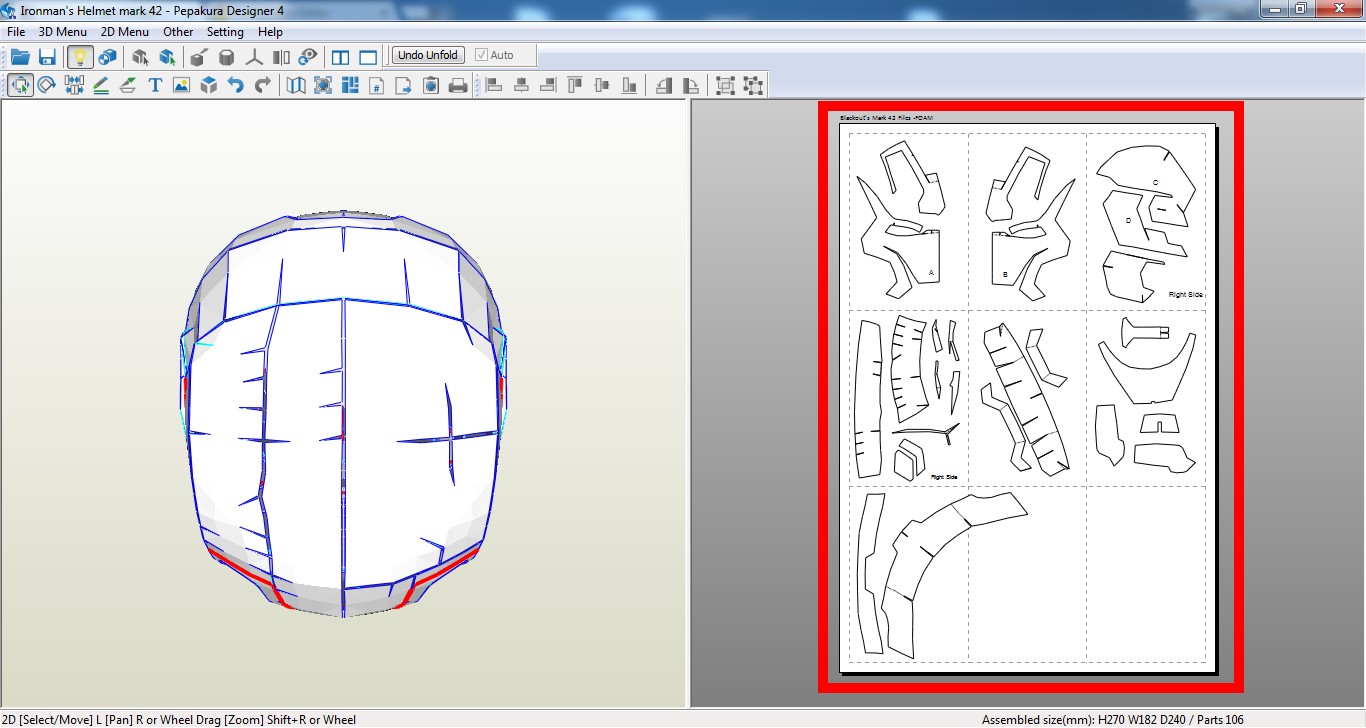Select the Insert Image tool
Viewport: 1366px width, 728px height.
(x=181, y=85)
